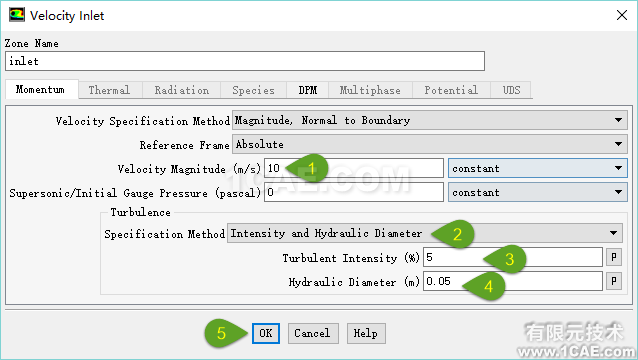Viewport: 638px width, 360px height.
Task: Switch to the Momentum tab
Action: [x=41, y=89]
